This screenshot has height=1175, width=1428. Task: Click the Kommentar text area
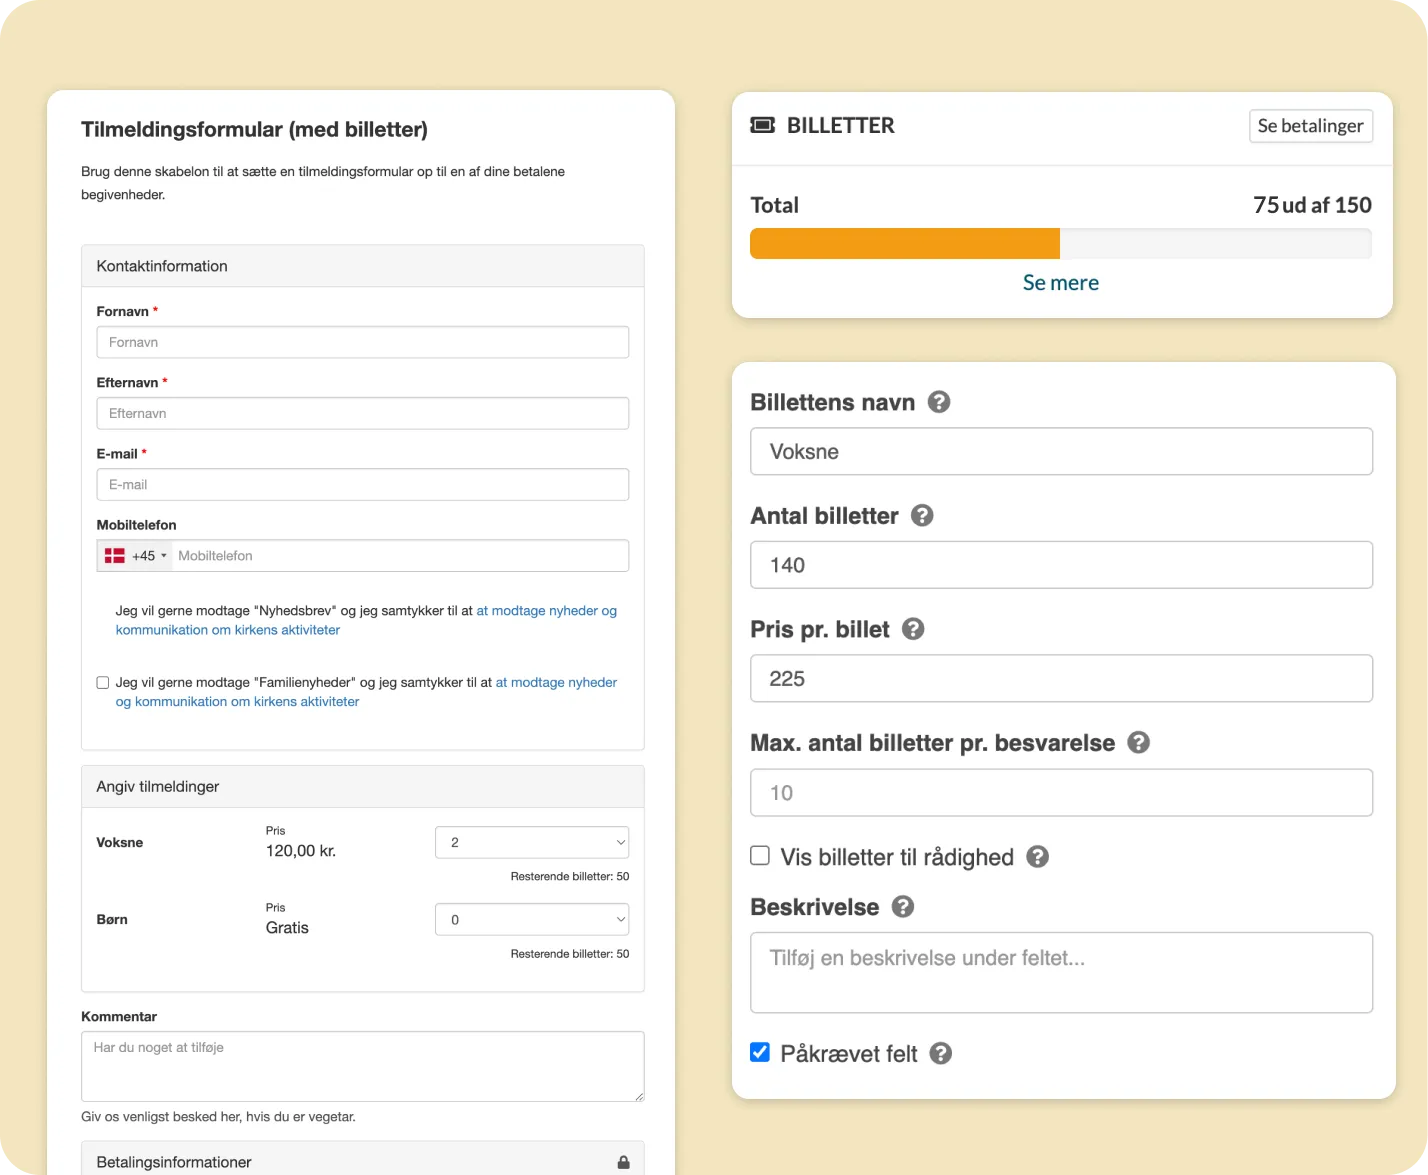click(x=363, y=1066)
